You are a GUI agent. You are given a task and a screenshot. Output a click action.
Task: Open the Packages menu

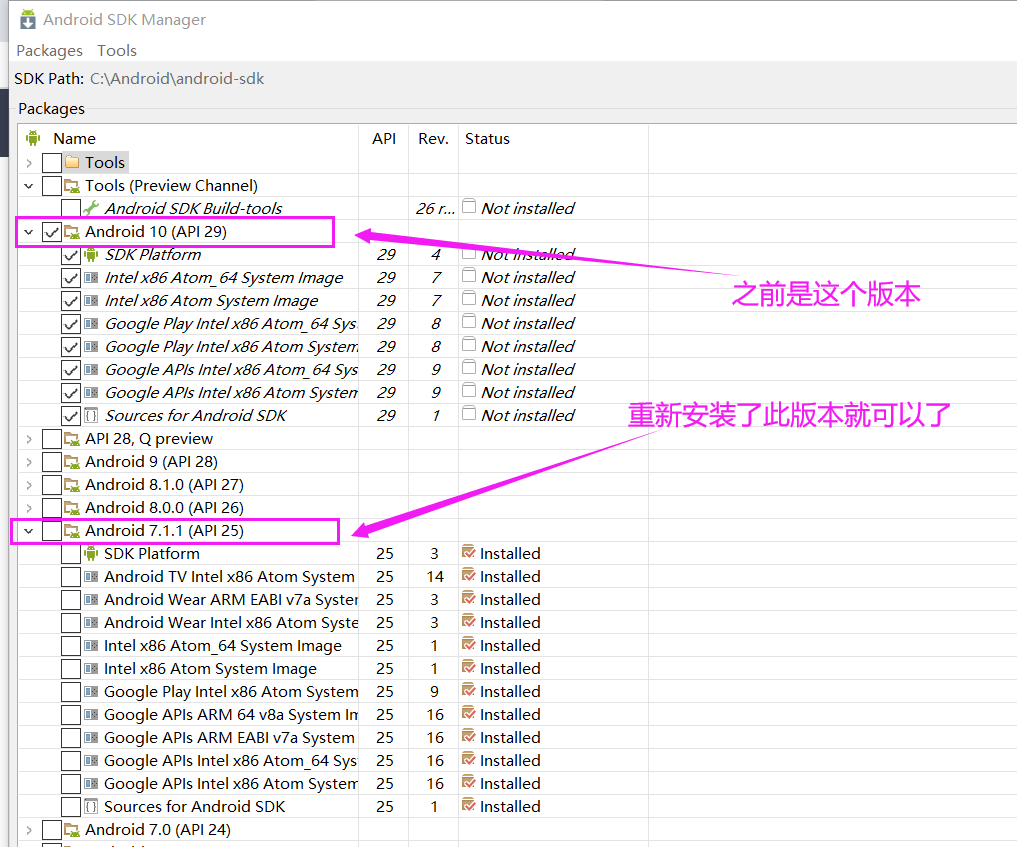click(49, 51)
